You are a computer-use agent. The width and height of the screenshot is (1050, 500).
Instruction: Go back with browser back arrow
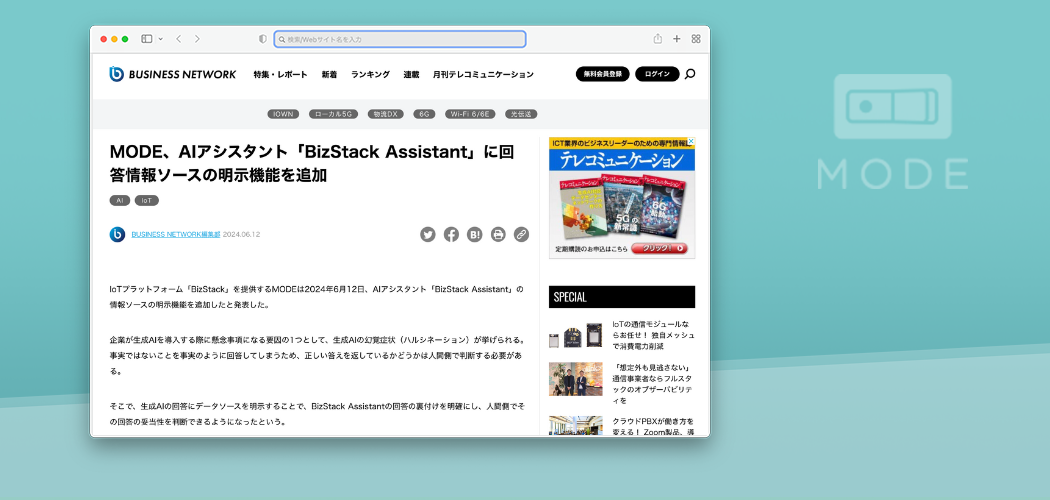pos(178,39)
